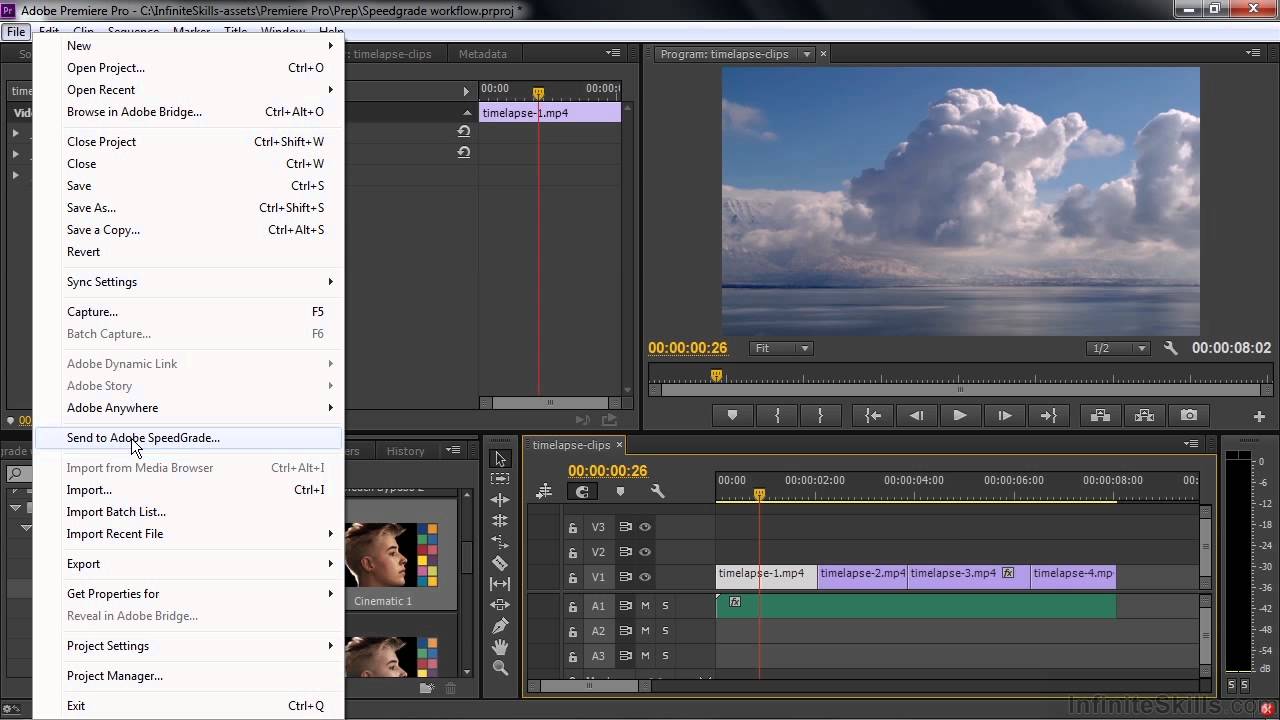
Task: Choose Close Project menu item
Action: point(189,141)
